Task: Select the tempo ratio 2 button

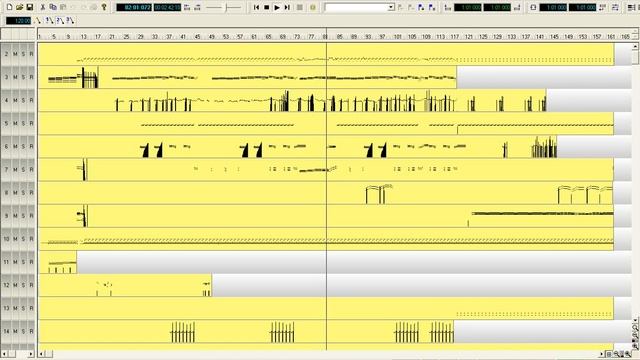Action: point(60,20)
